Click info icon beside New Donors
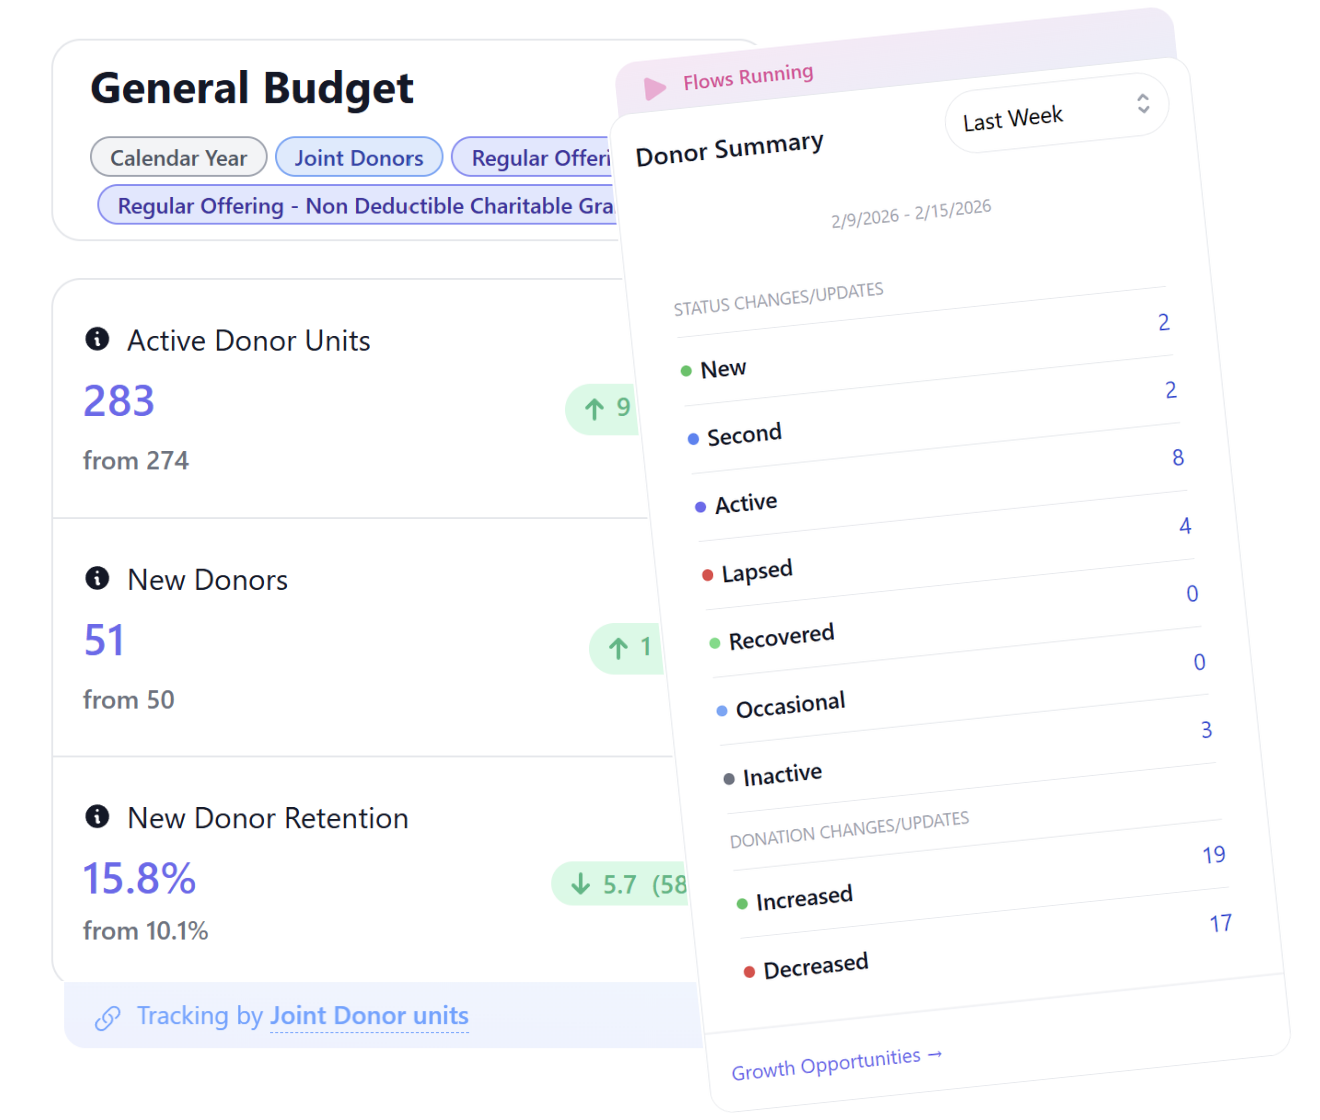Image resolution: width=1320 pixels, height=1120 pixels. (97, 578)
